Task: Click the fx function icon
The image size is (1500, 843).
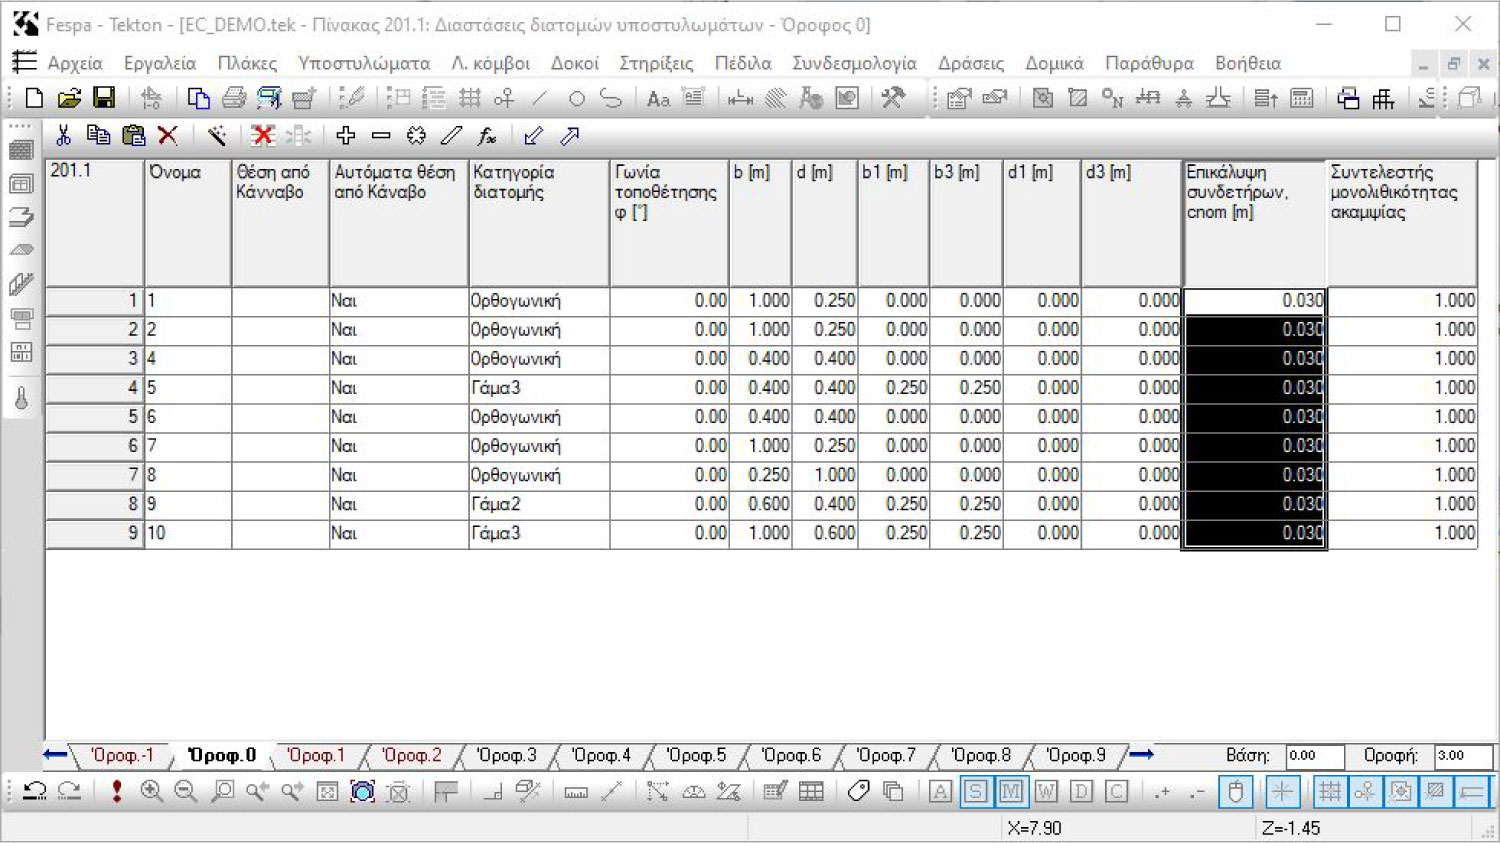Action: [487, 136]
